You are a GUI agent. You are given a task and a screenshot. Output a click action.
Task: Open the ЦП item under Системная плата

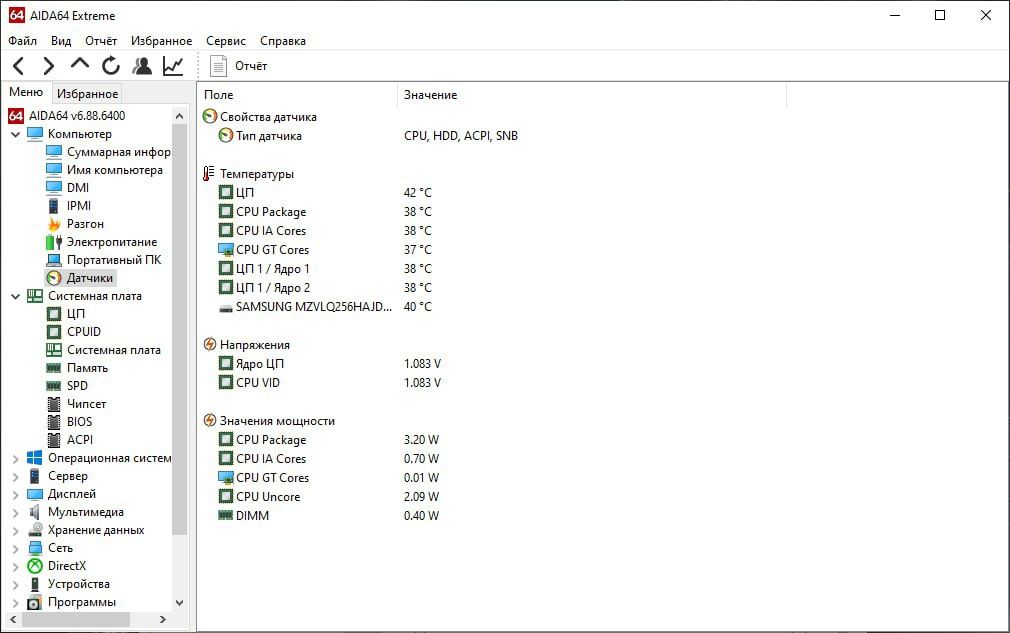(x=66, y=314)
